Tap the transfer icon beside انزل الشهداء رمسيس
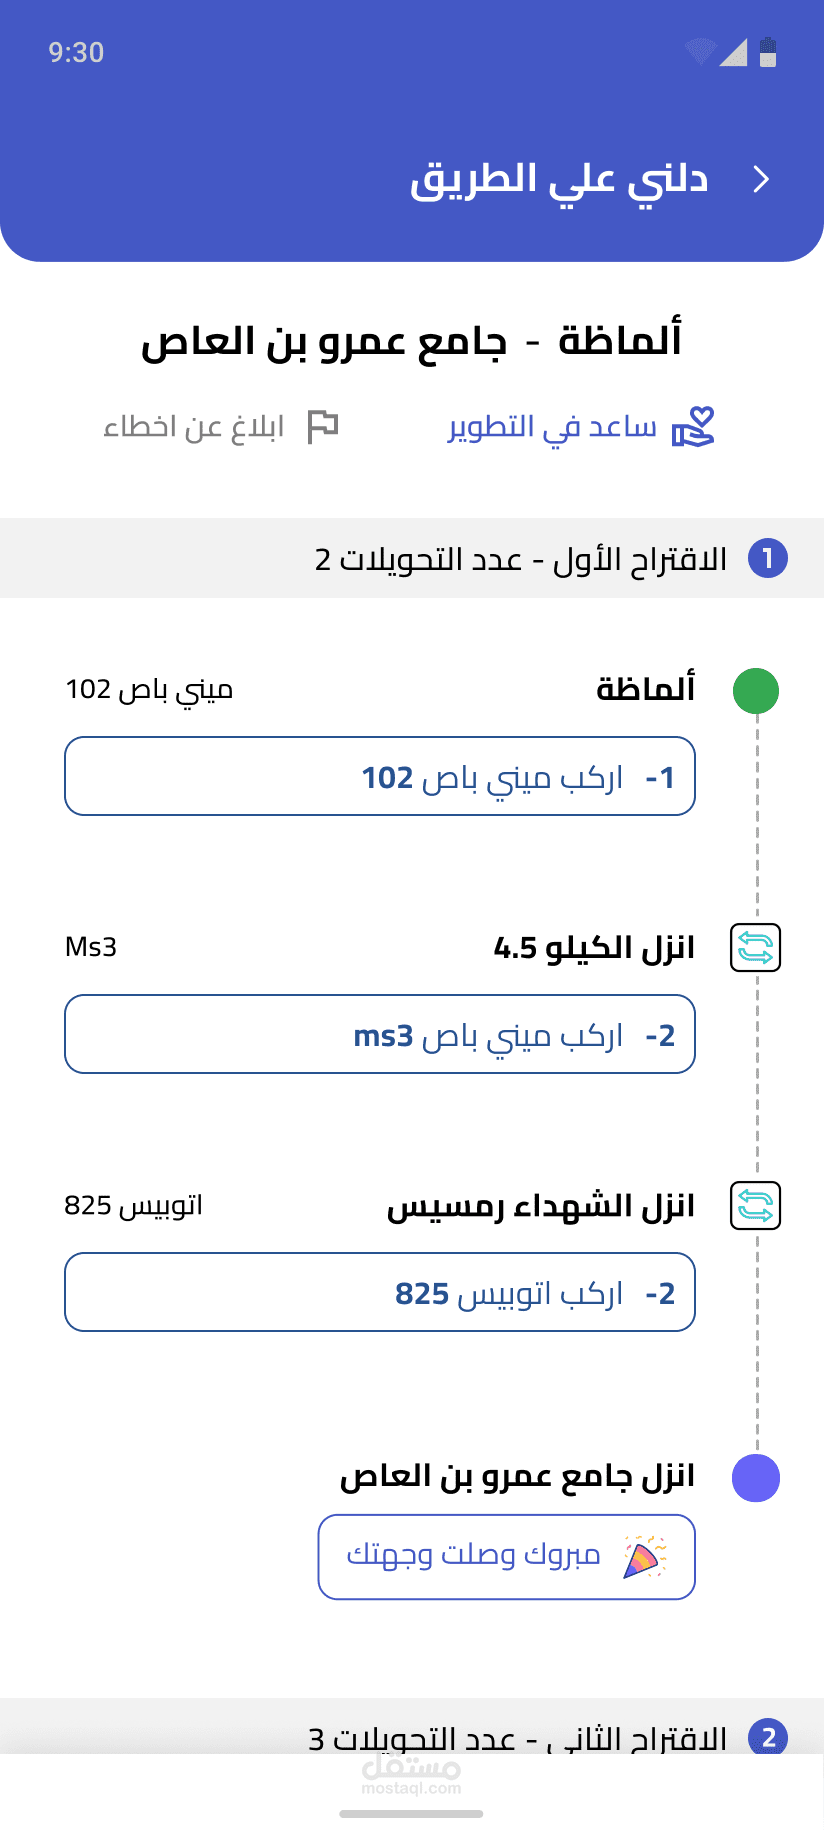This screenshot has height=1834, width=824. [x=756, y=1206]
